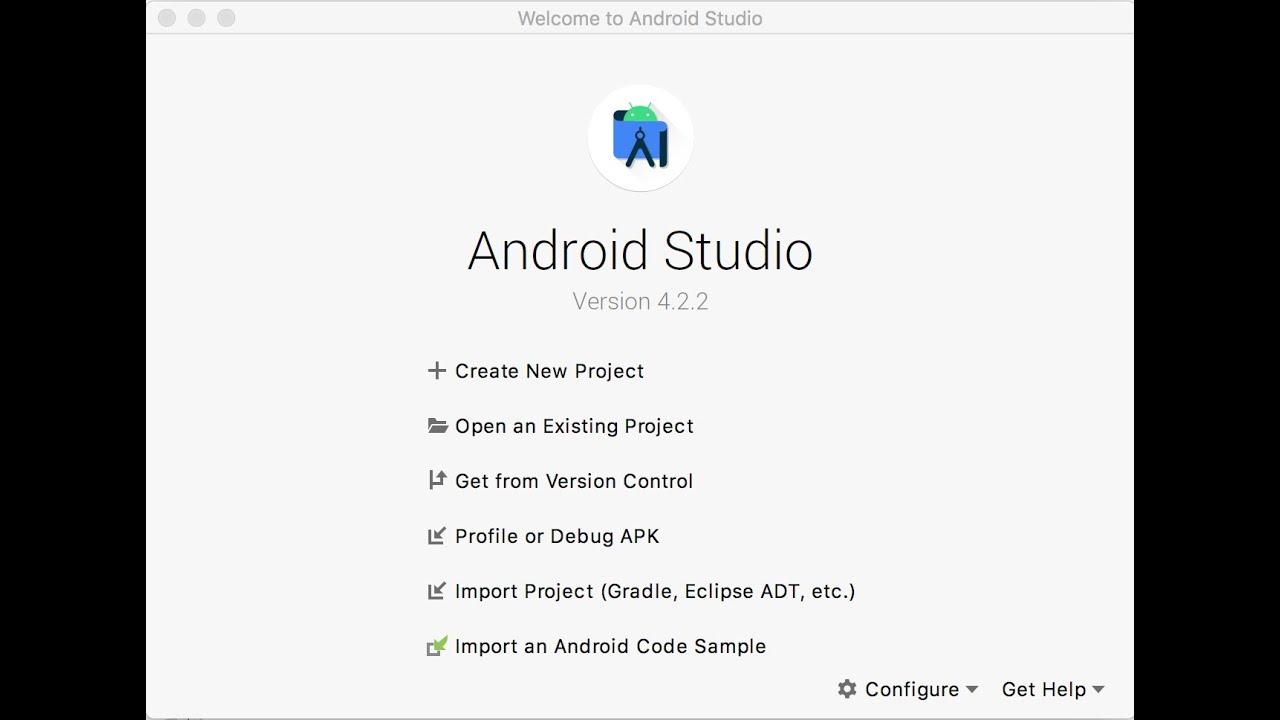The image size is (1280, 720).
Task: Minimize the Welcome window with the middle title bar button
Action: coord(197,18)
